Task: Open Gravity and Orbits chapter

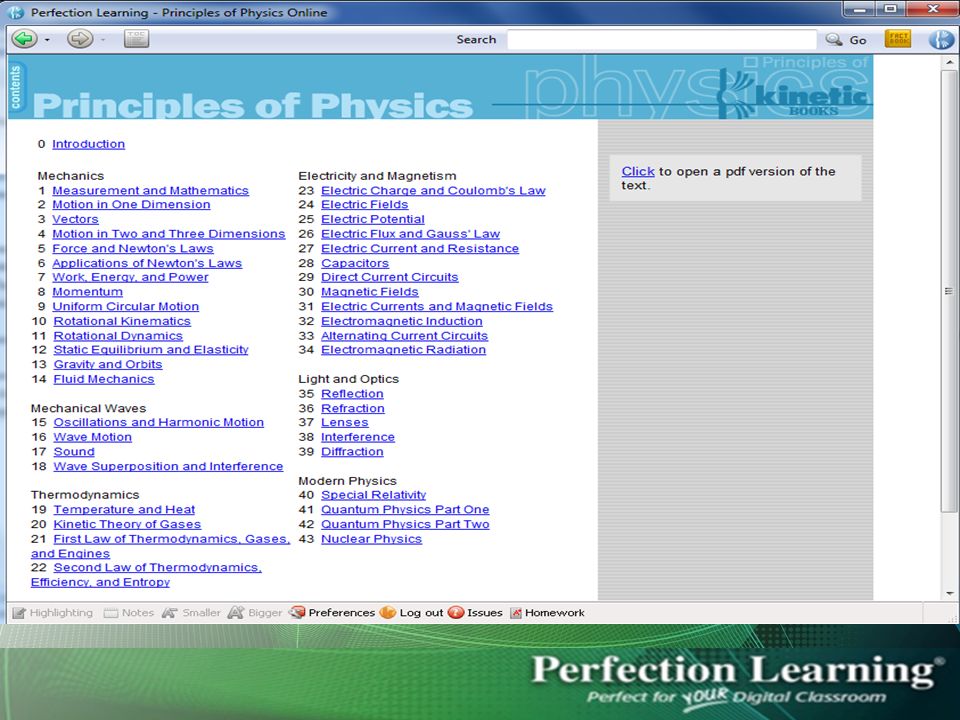Action: [108, 364]
